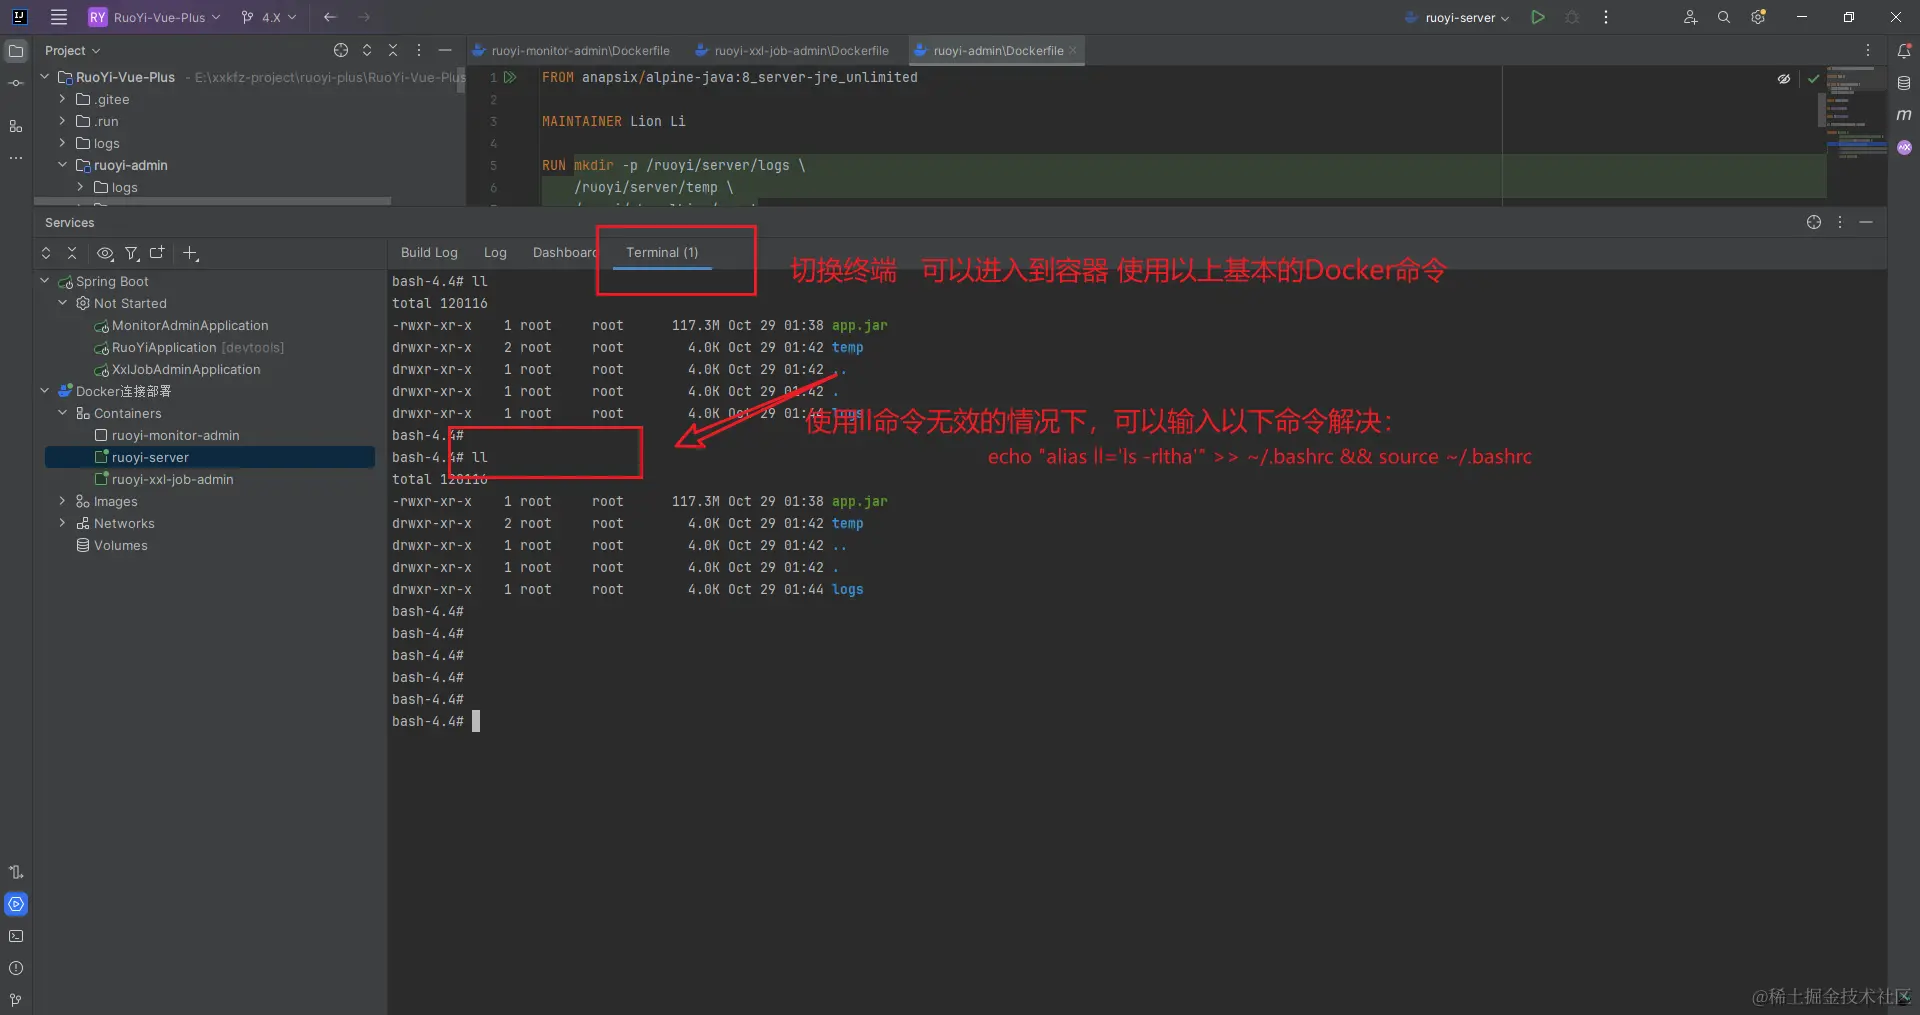Image resolution: width=1920 pixels, height=1015 pixels.
Task: Open the Project view dropdown
Action: pyautogui.click(x=72, y=50)
